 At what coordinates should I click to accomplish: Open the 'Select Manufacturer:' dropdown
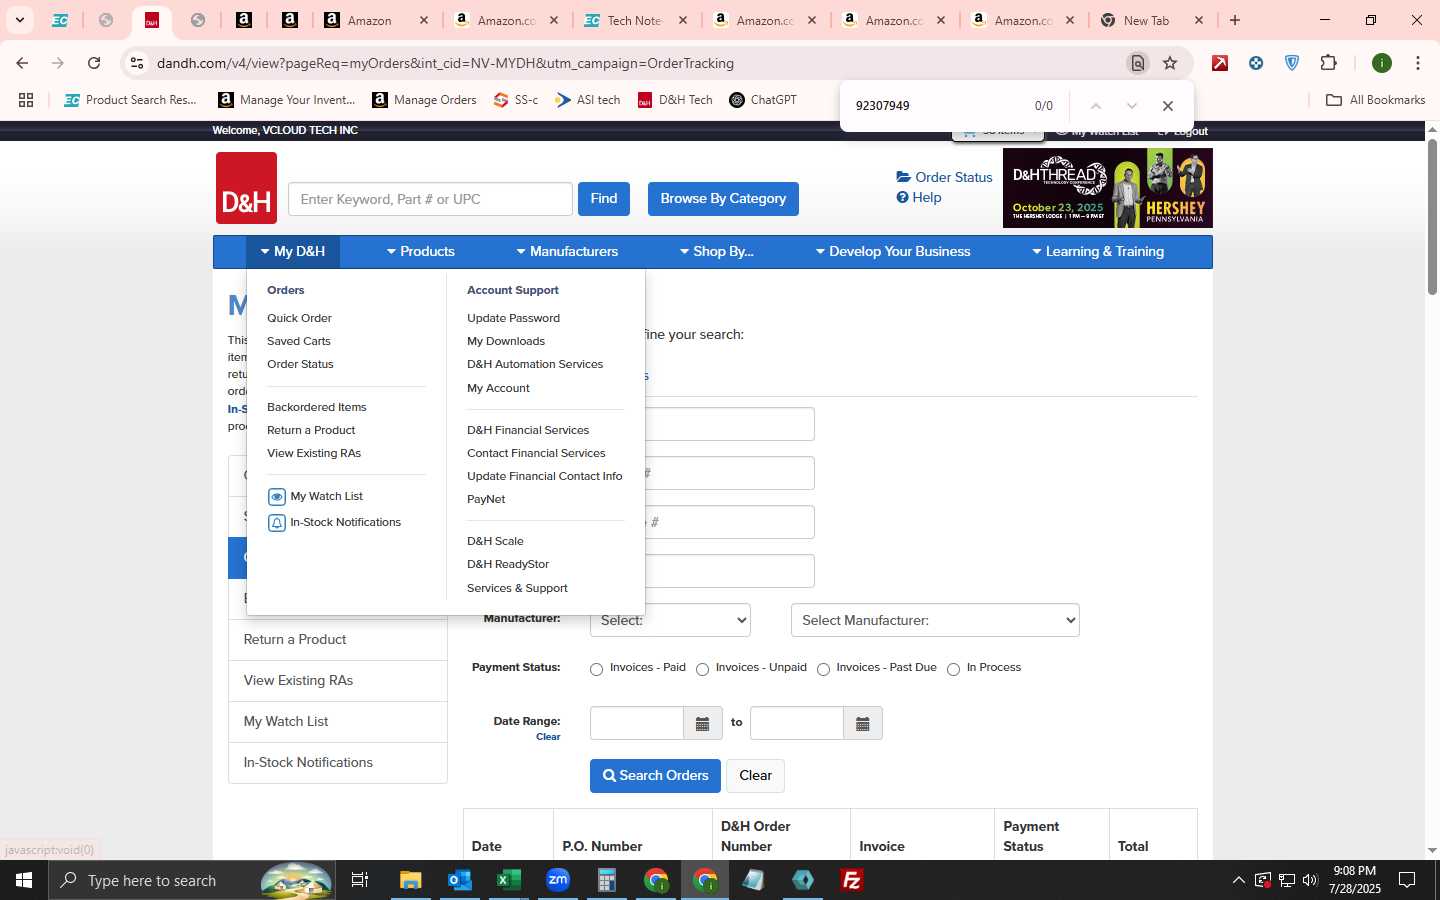(x=935, y=620)
